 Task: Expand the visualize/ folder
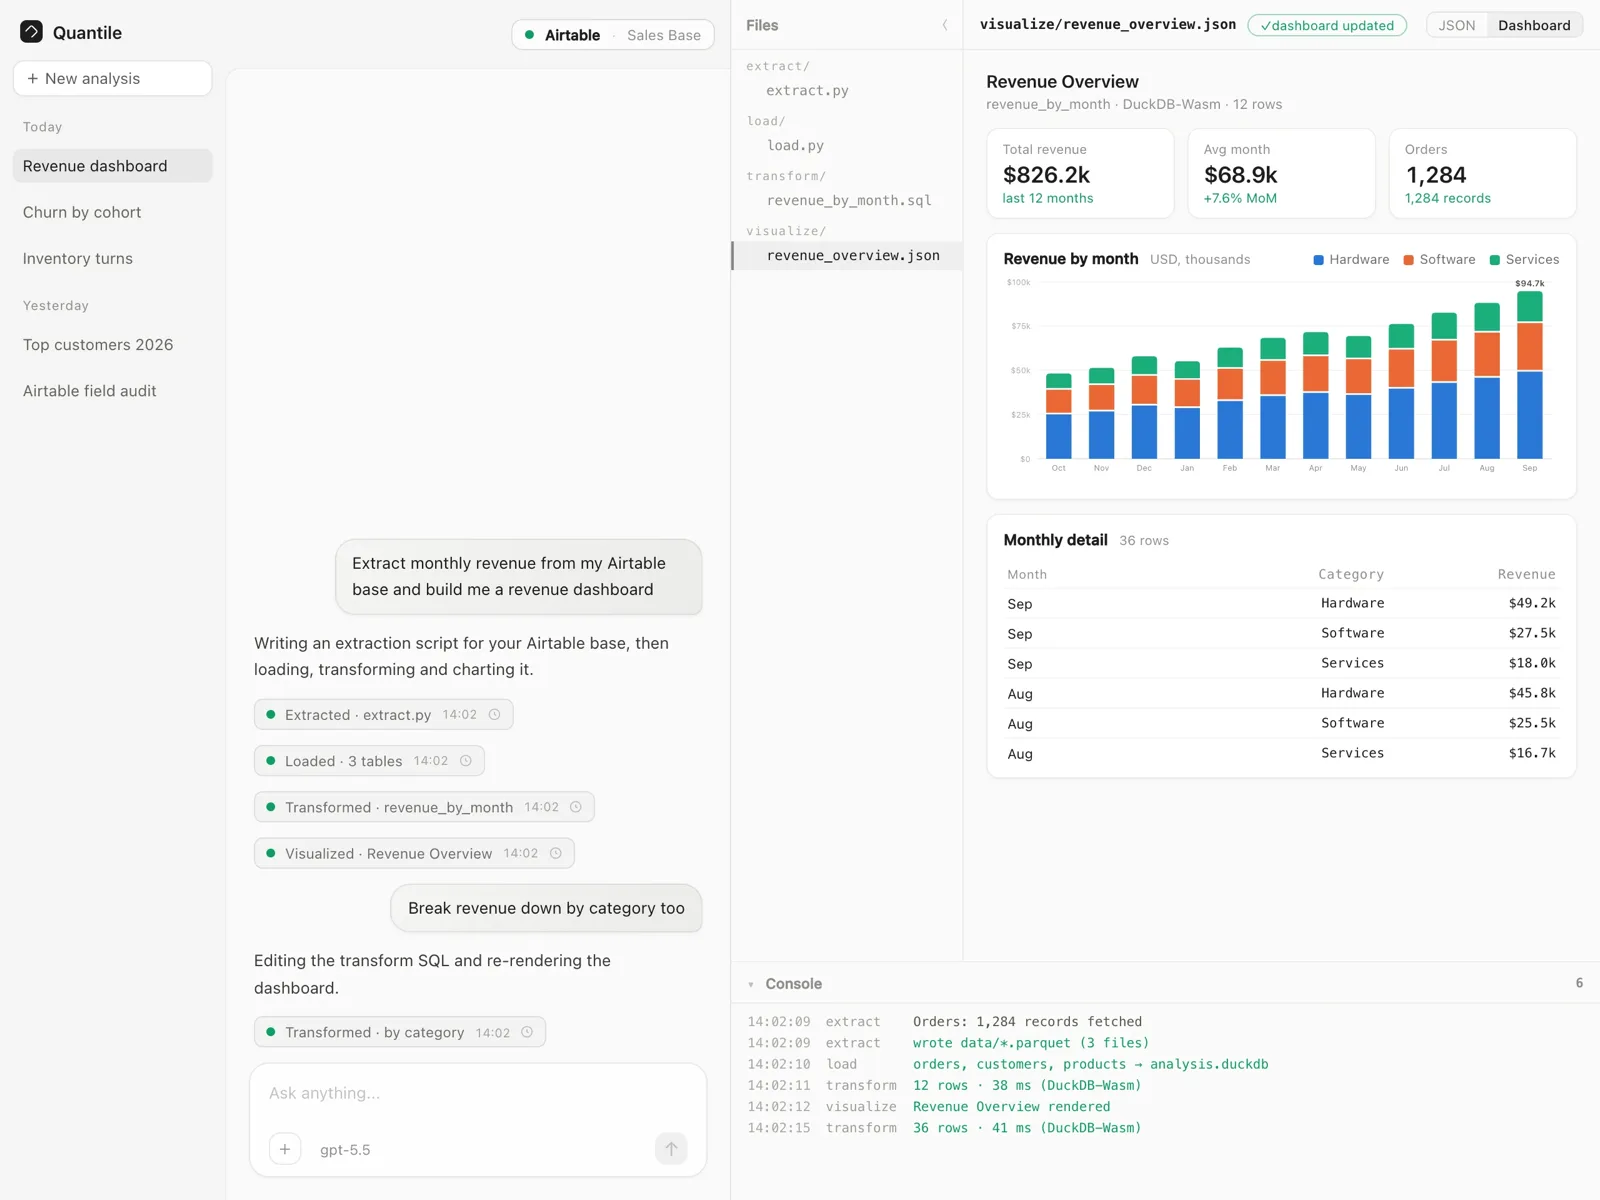point(786,231)
